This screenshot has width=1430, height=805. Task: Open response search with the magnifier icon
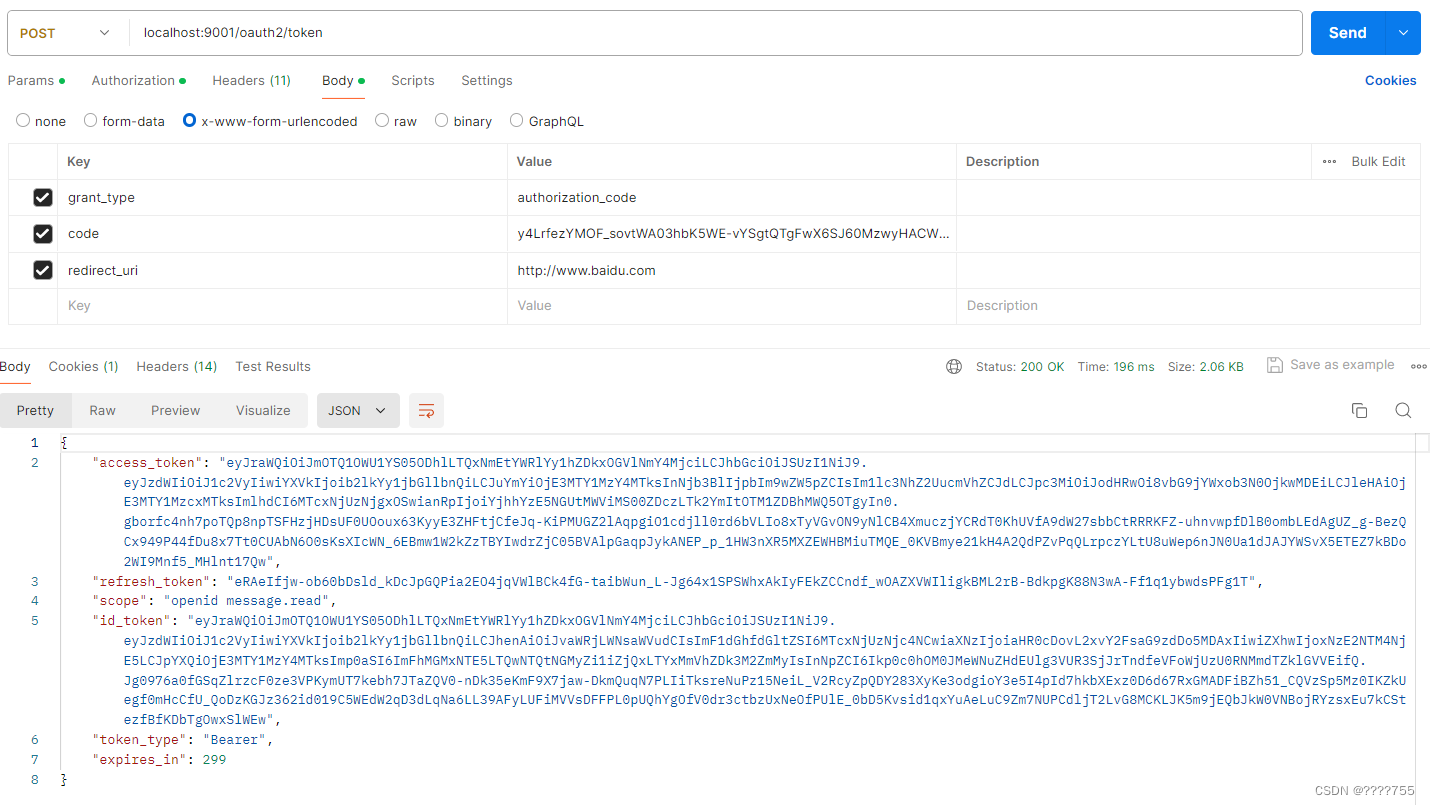click(x=1403, y=410)
